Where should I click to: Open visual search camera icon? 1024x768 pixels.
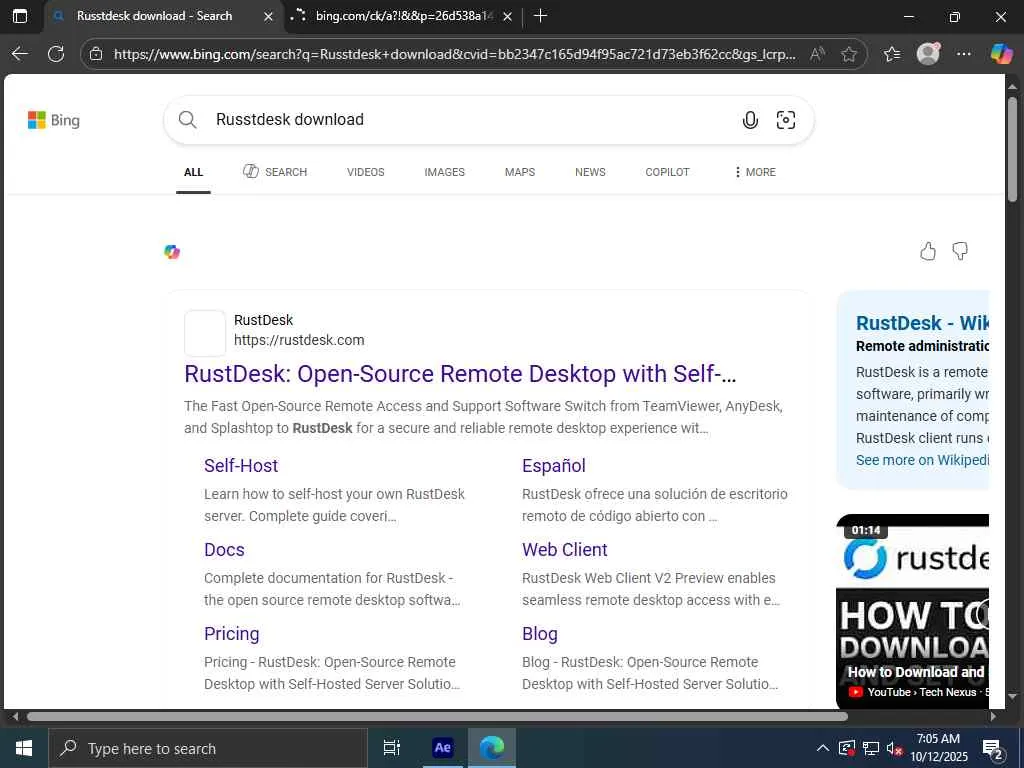pos(786,120)
